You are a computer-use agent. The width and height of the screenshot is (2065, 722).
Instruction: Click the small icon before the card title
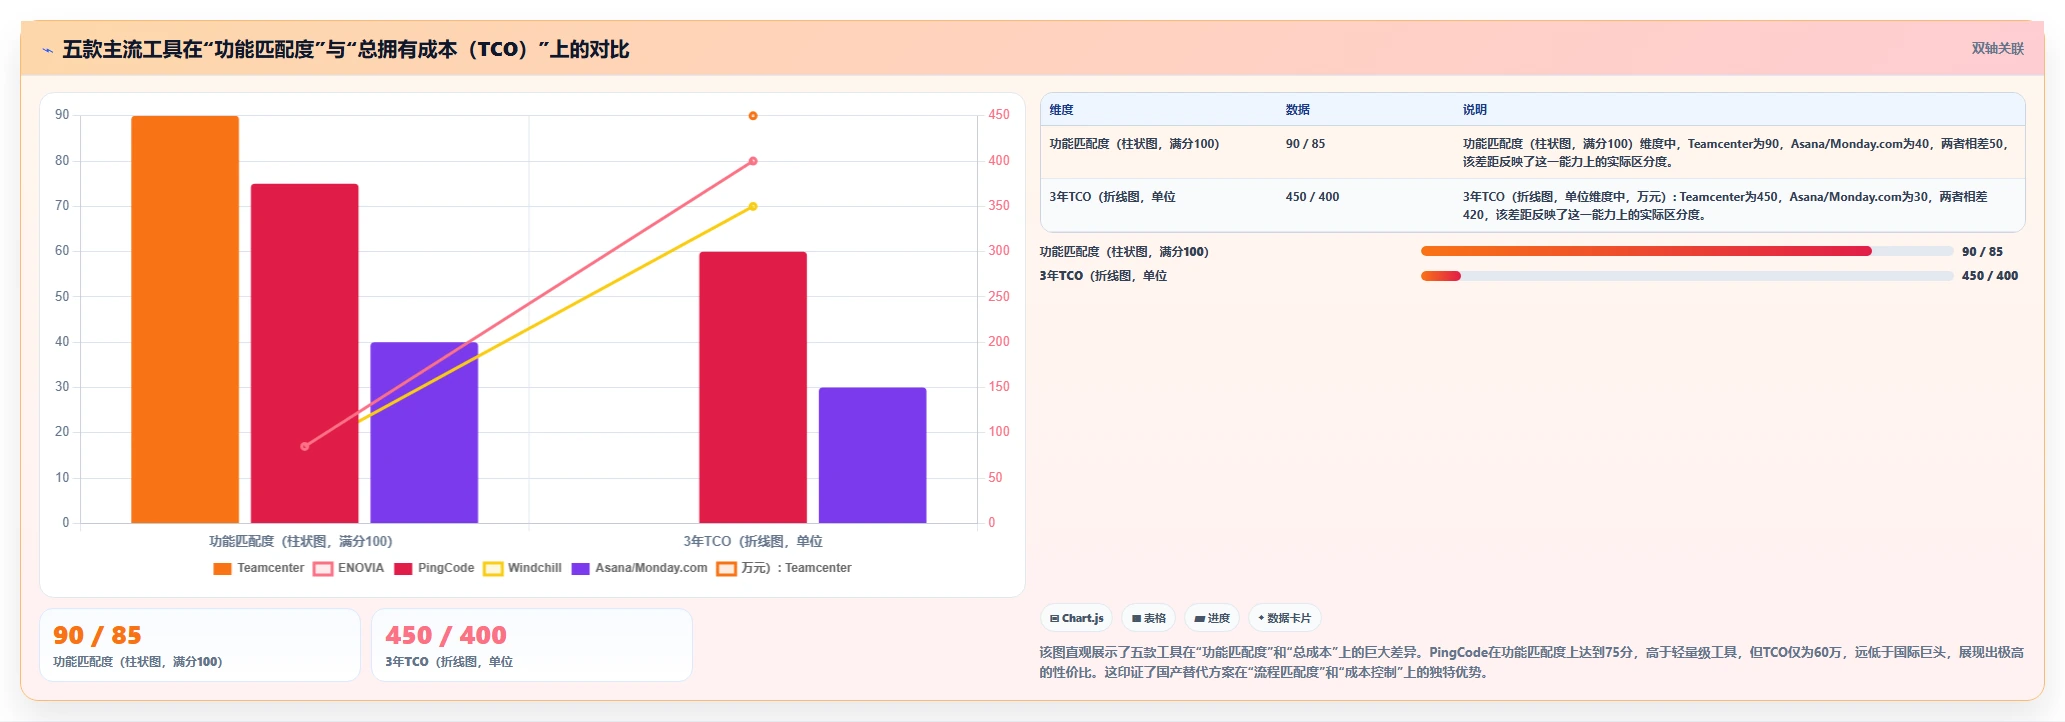click(x=47, y=50)
